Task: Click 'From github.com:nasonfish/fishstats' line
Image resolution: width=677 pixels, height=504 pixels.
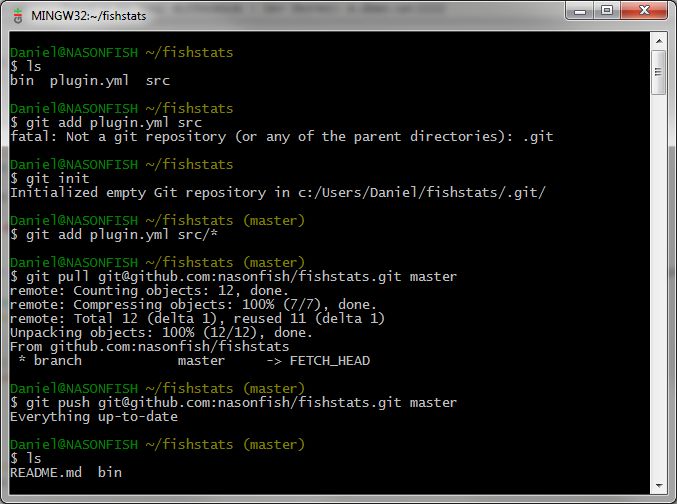Action: (x=149, y=347)
